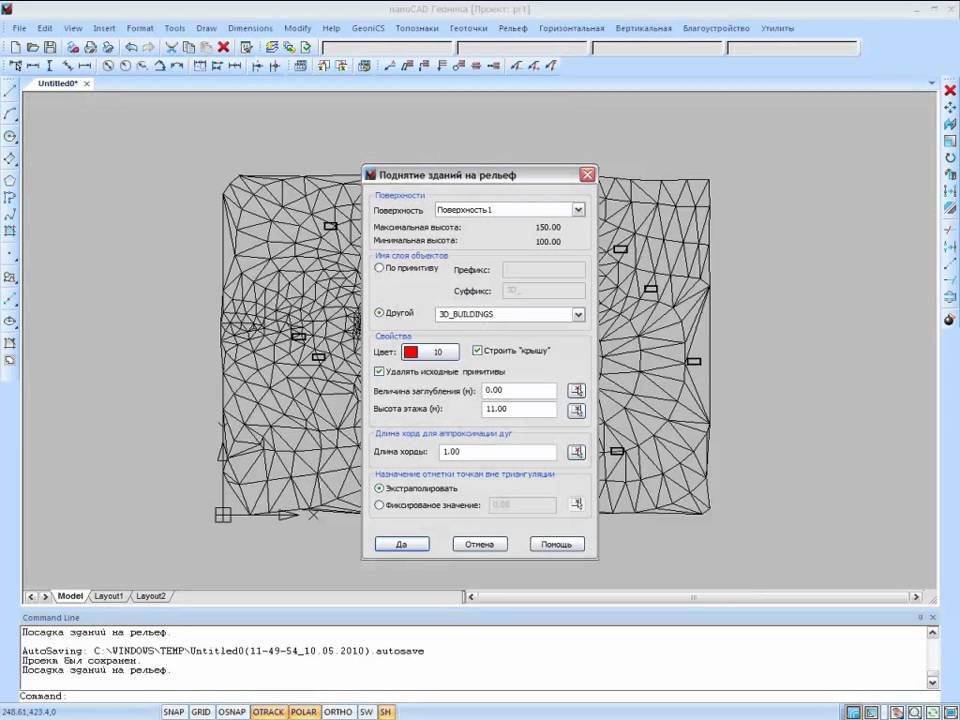Image resolution: width=960 pixels, height=720 pixels.
Task: Click the red Delete X icon
Action: click(223, 47)
